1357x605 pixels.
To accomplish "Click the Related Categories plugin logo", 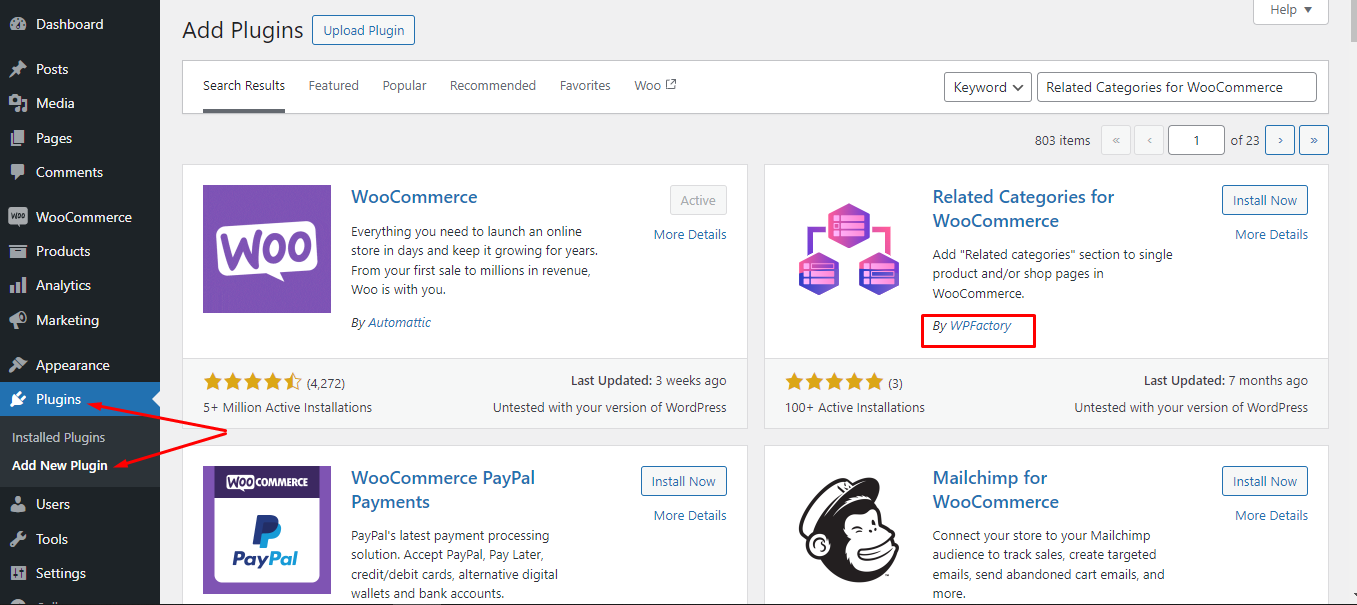I will click(x=849, y=249).
